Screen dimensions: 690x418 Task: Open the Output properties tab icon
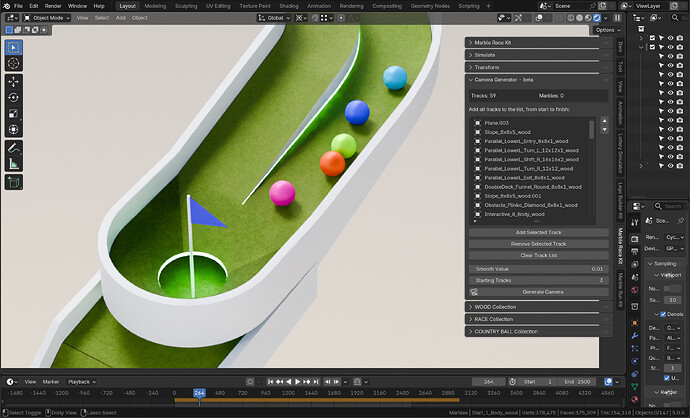point(635,251)
